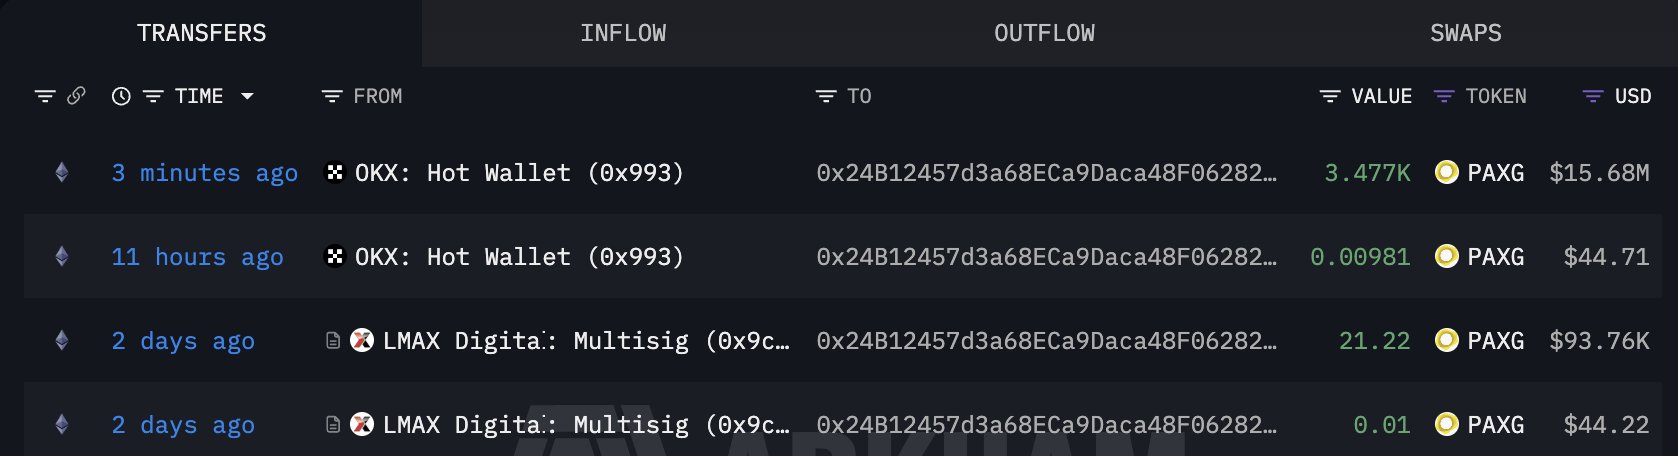Open the VALUE column filter
The height and width of the screenshot is (456, 1678).
point(1330,96)
